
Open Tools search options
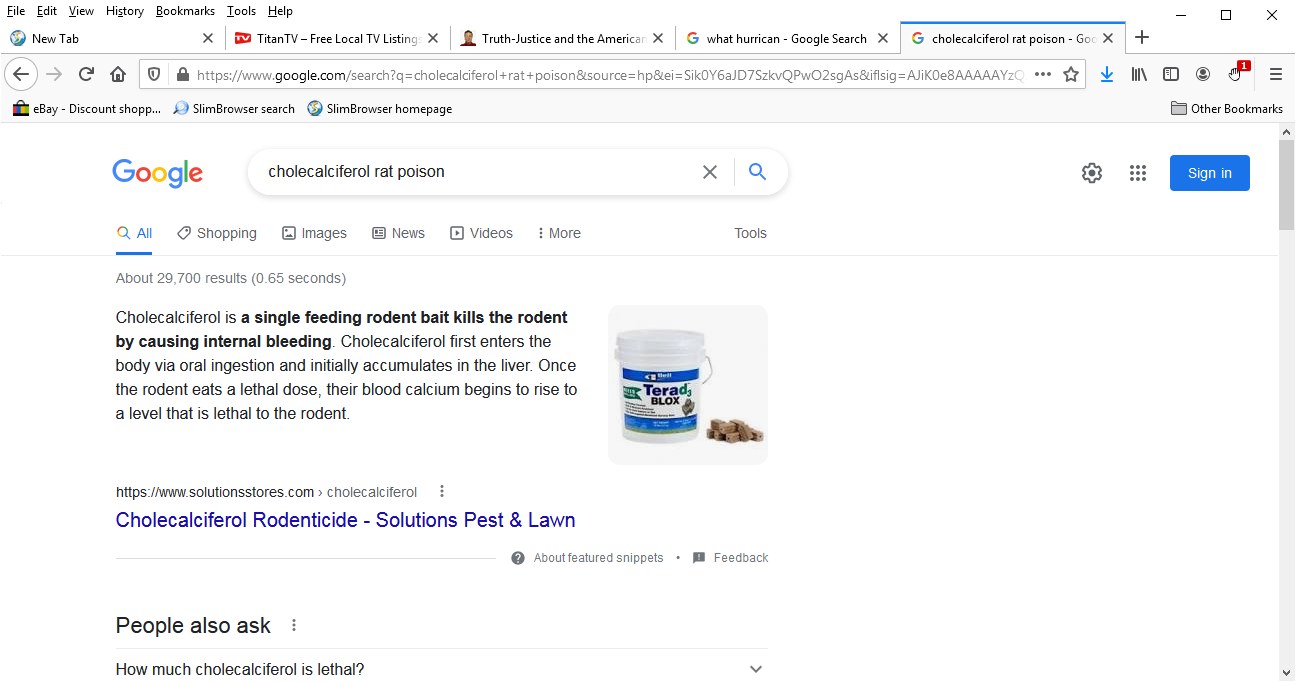tap(750, 233)
